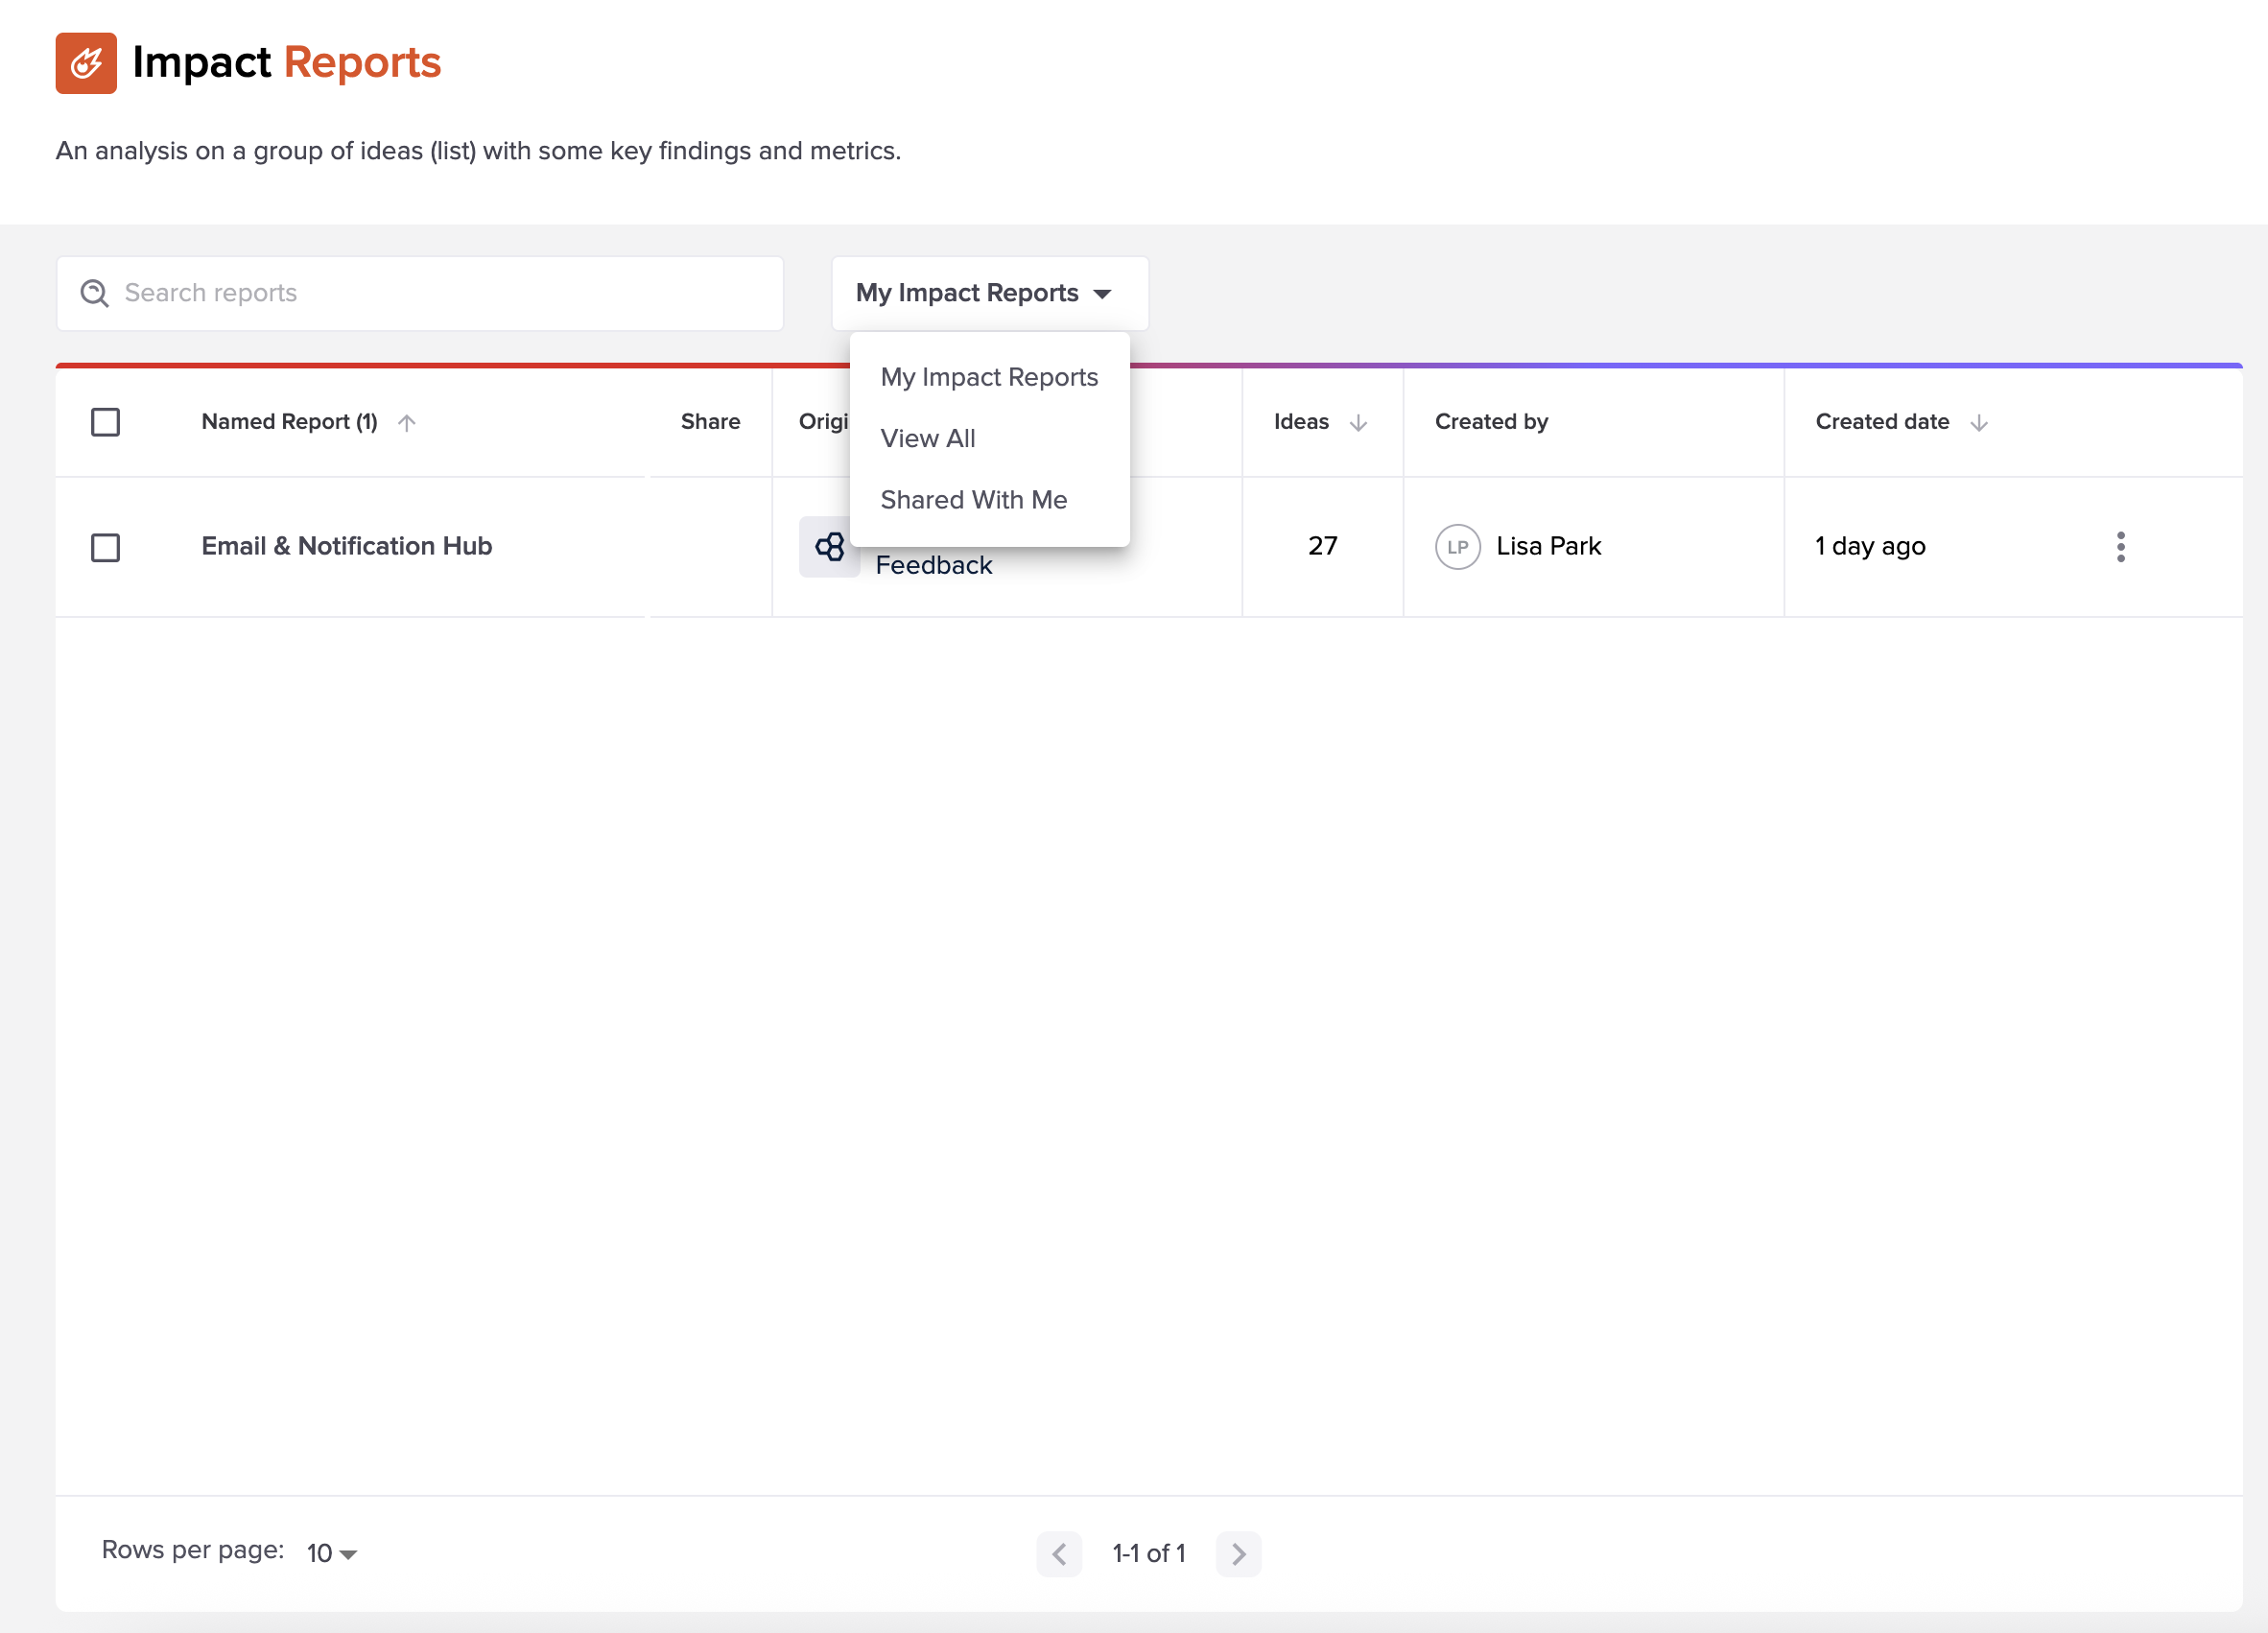Choose View All from the dropdown menu
Viewport: 2268px width, 1633px height.
927,438
